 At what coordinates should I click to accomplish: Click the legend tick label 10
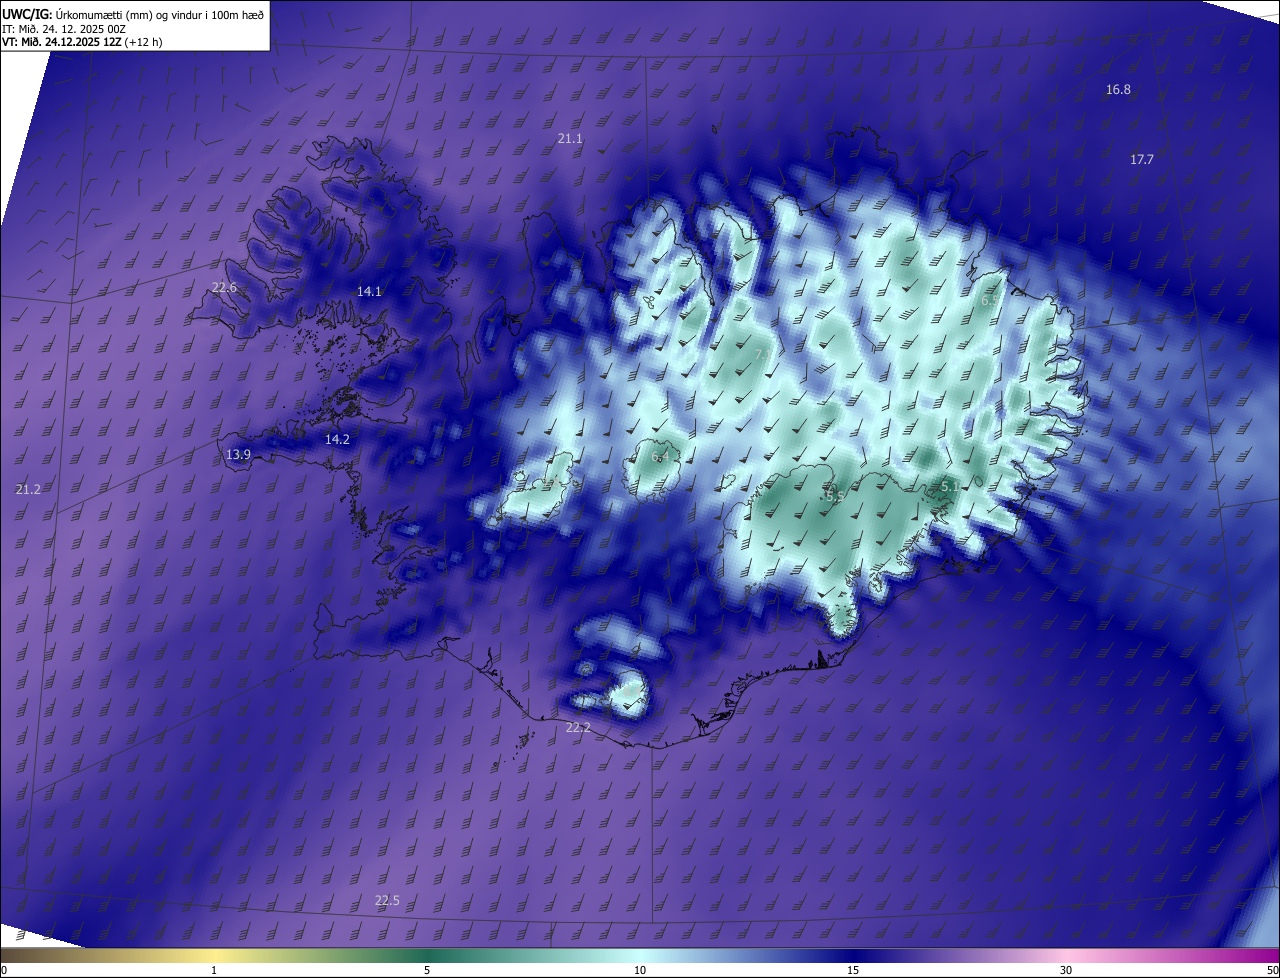tap(640, 971)
